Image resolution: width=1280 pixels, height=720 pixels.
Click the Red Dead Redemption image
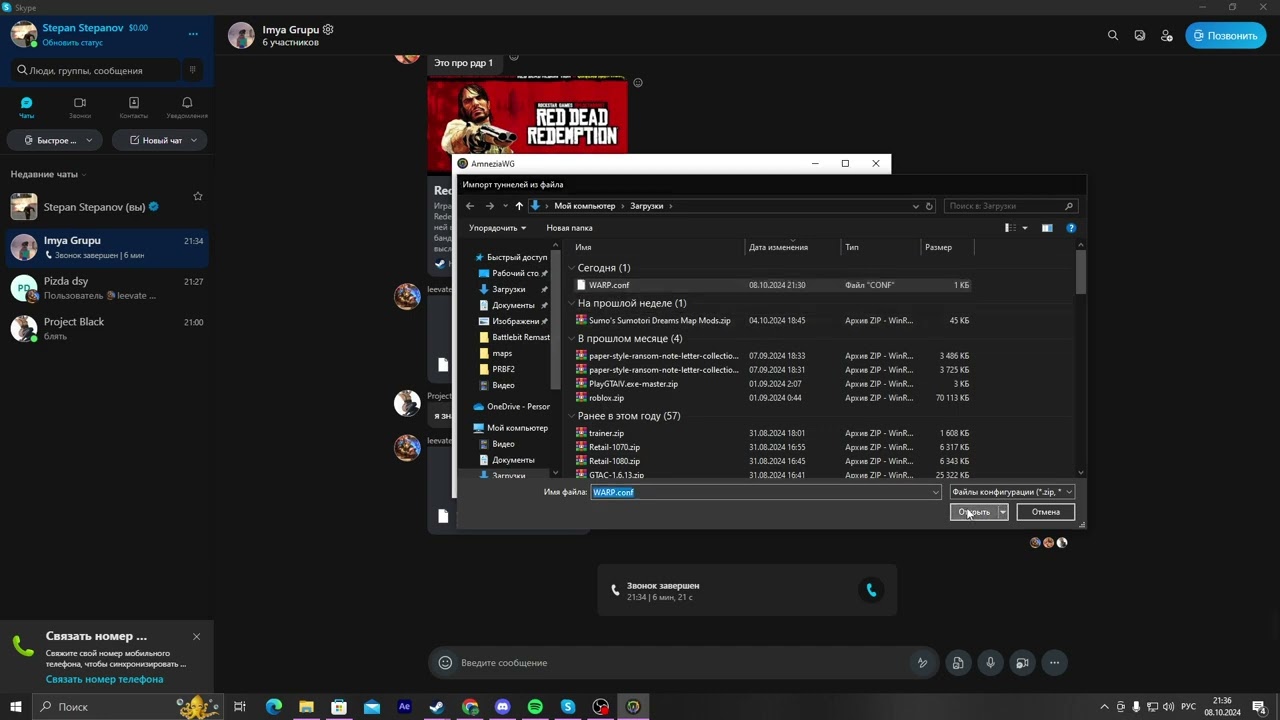(527, 115)
